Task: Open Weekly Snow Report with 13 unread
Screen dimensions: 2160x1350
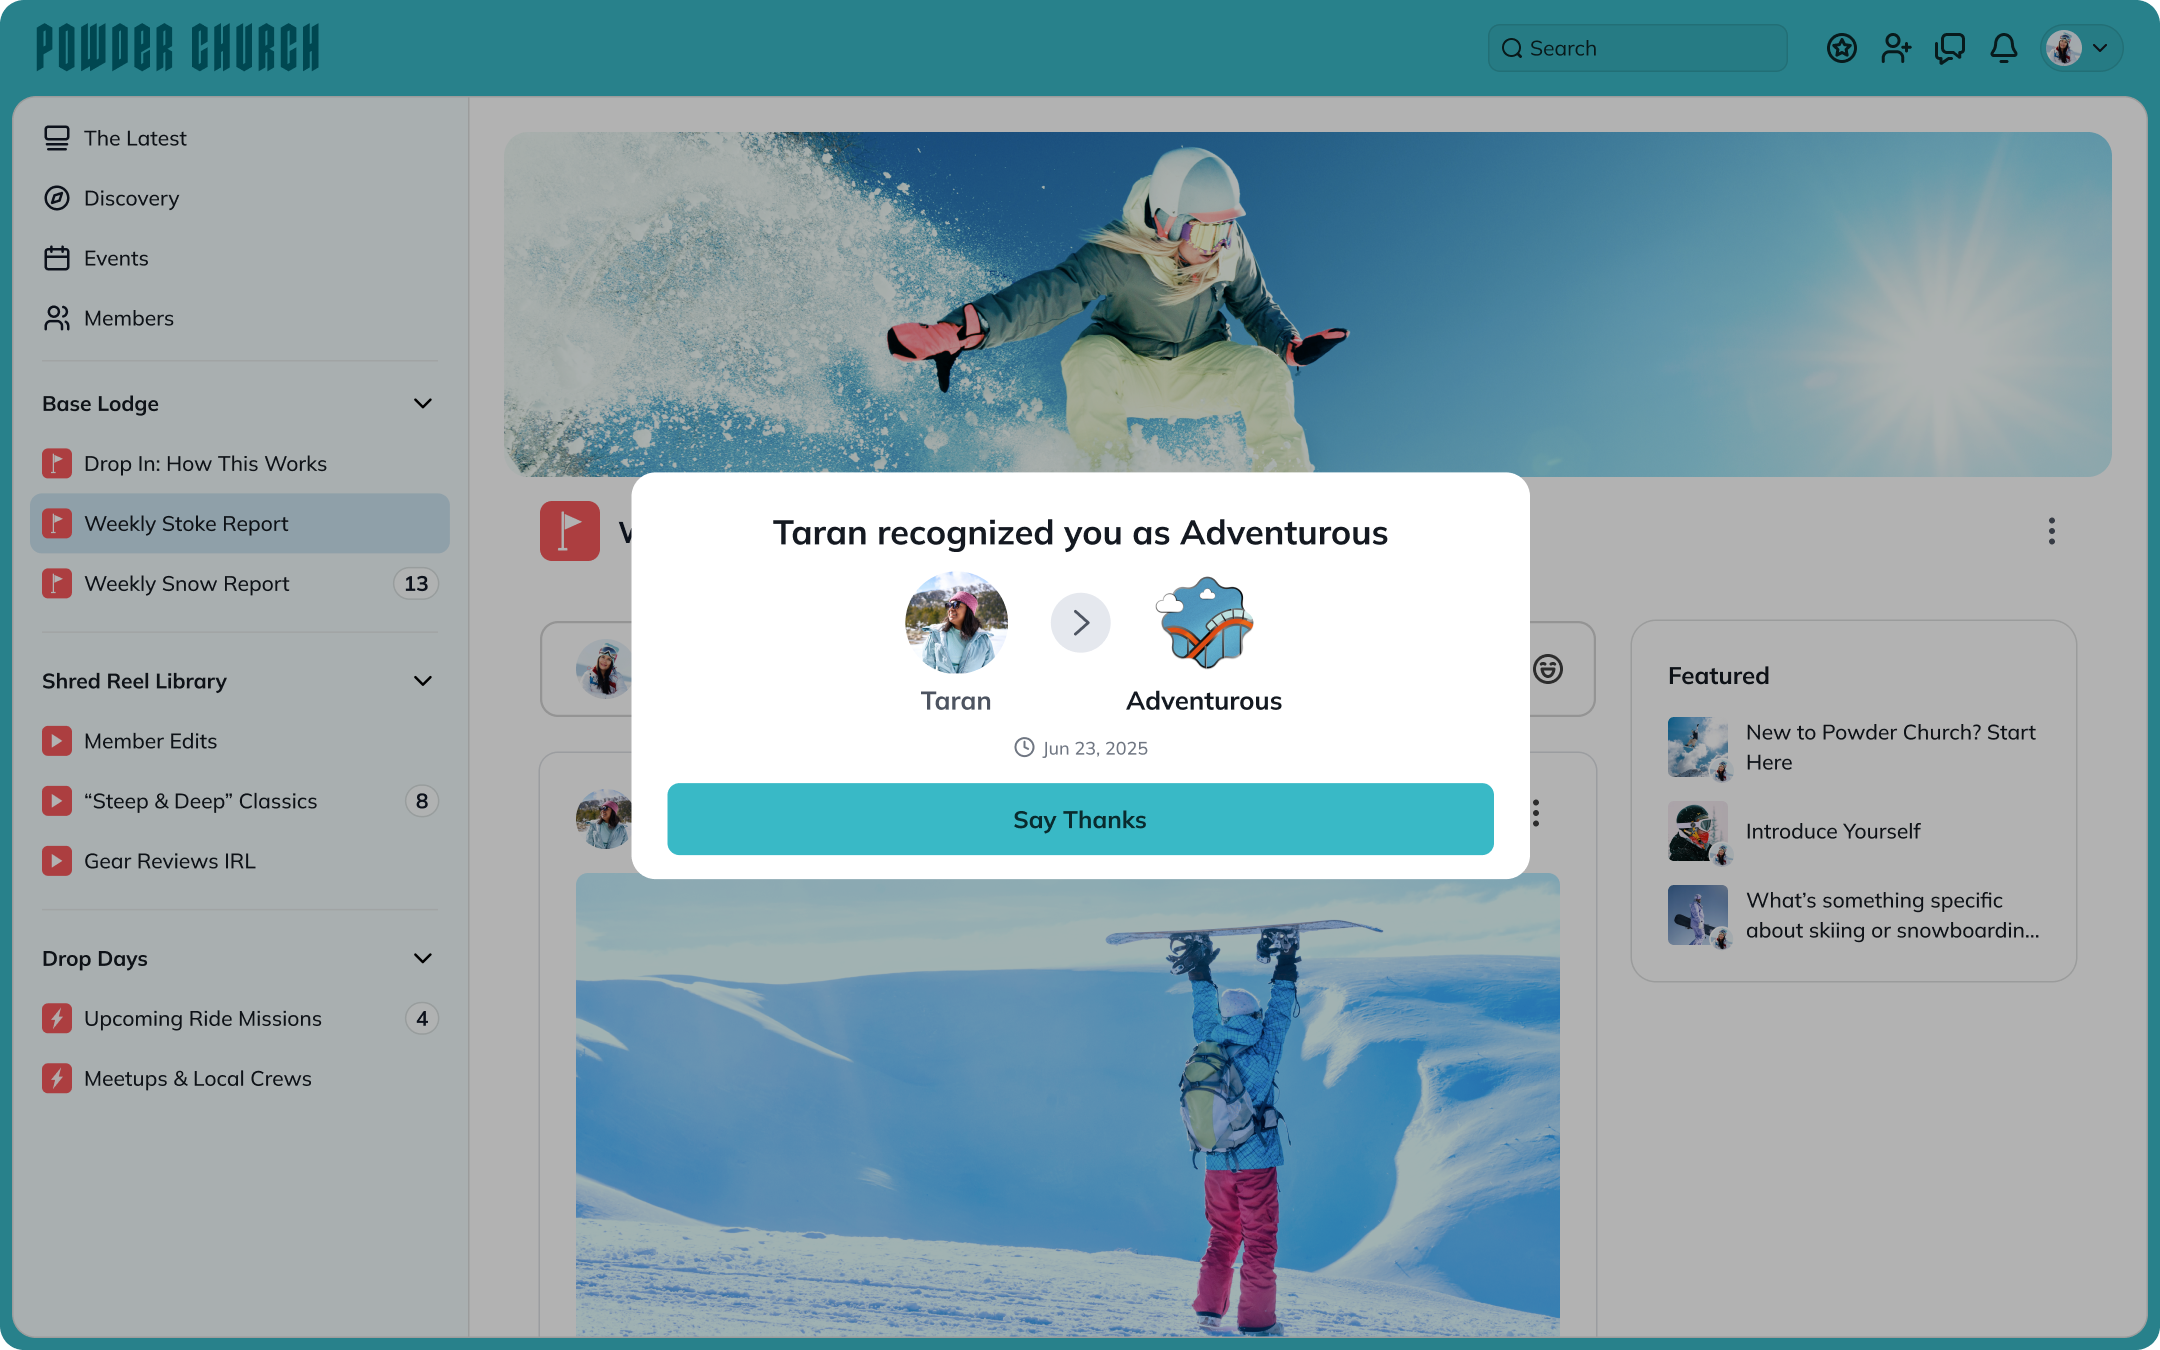Action: point(186,583)
